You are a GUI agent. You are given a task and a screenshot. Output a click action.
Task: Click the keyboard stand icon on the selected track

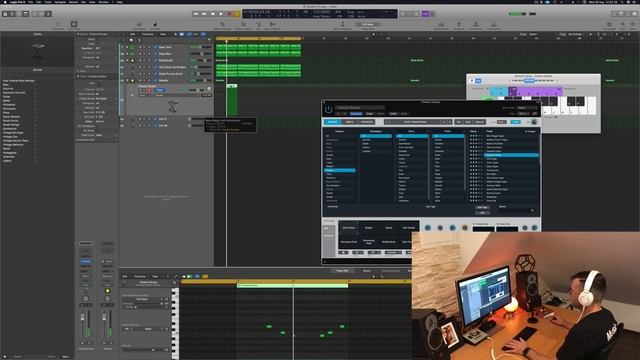pos(173,107)
